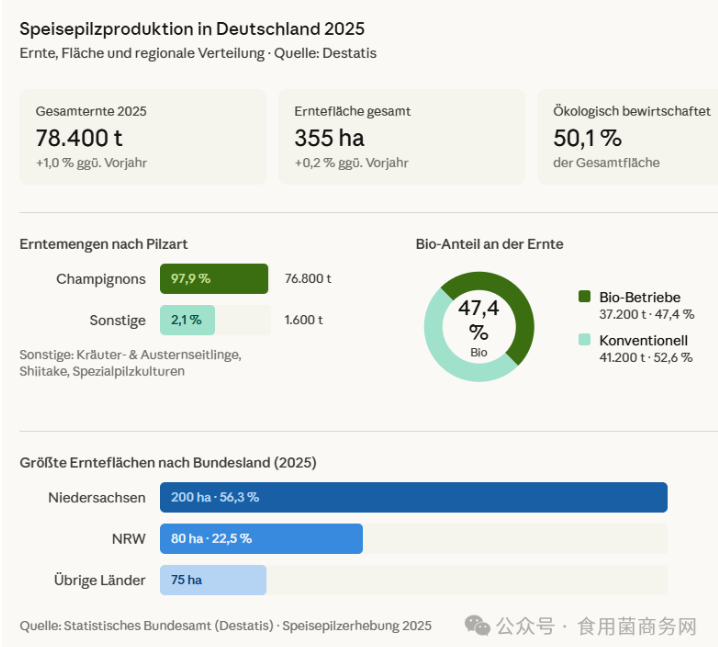
Task: Click the Bio-Anteil an der Ernte heading
Action: pyautogui.click(x=489, y=244)
